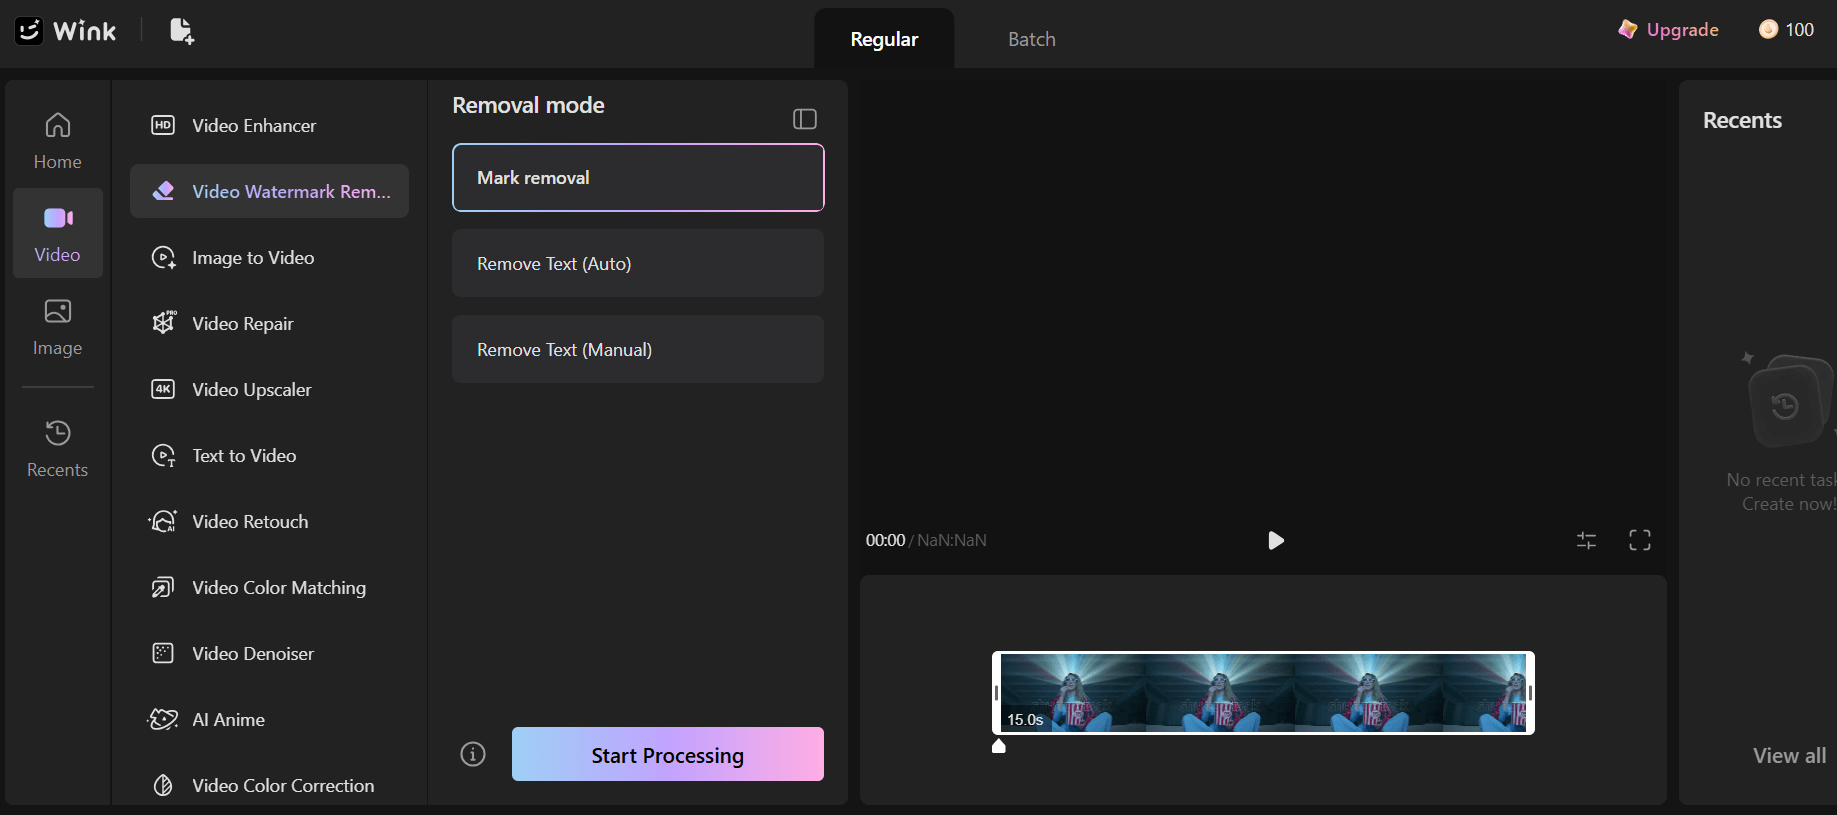Open Video Repair tool

click(270, 323)
